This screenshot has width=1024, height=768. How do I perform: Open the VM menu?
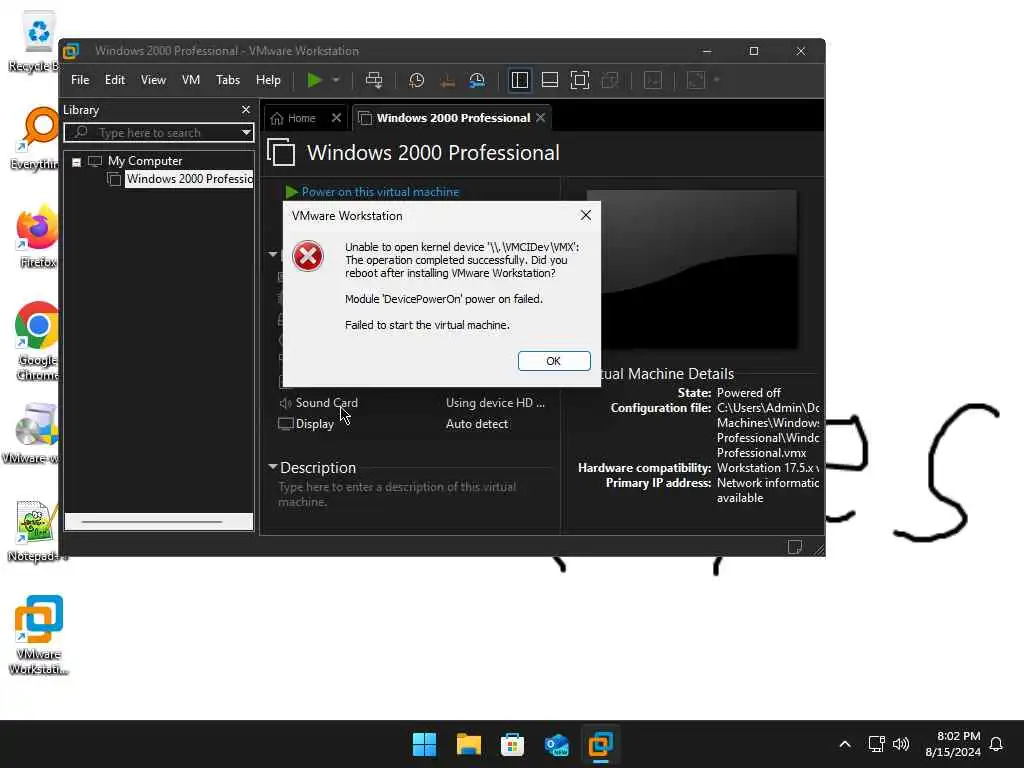coord(191,80)
